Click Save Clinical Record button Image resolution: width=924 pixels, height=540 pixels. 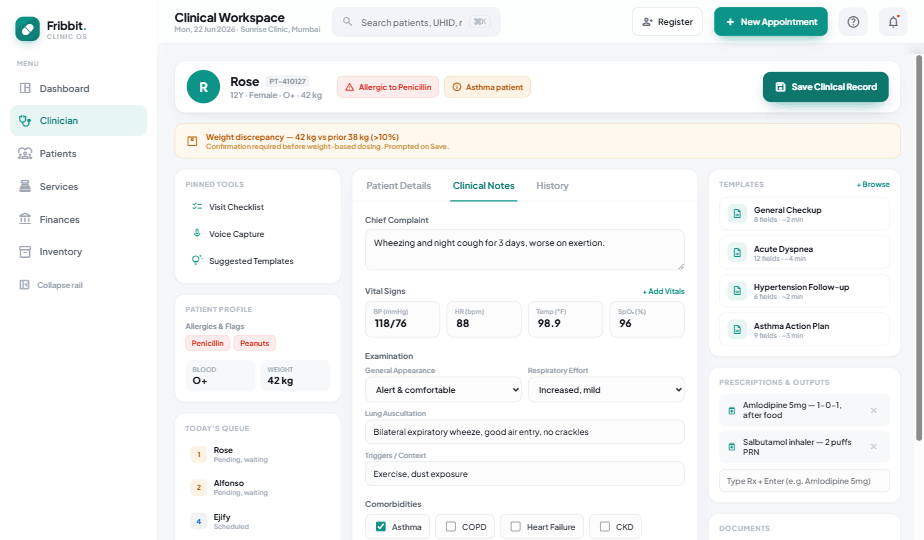pyautogui.click(x=826, y=87)
